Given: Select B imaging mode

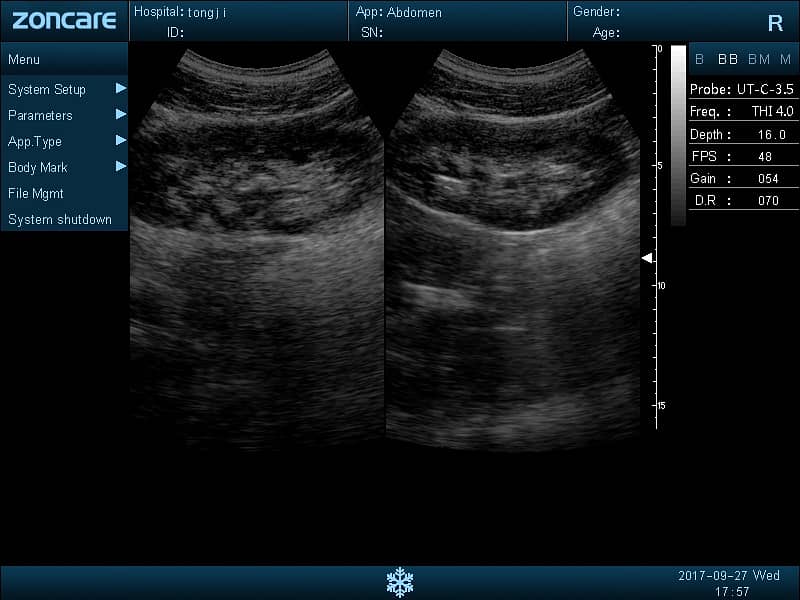Looking at the screenshot, I should (699, 59).
